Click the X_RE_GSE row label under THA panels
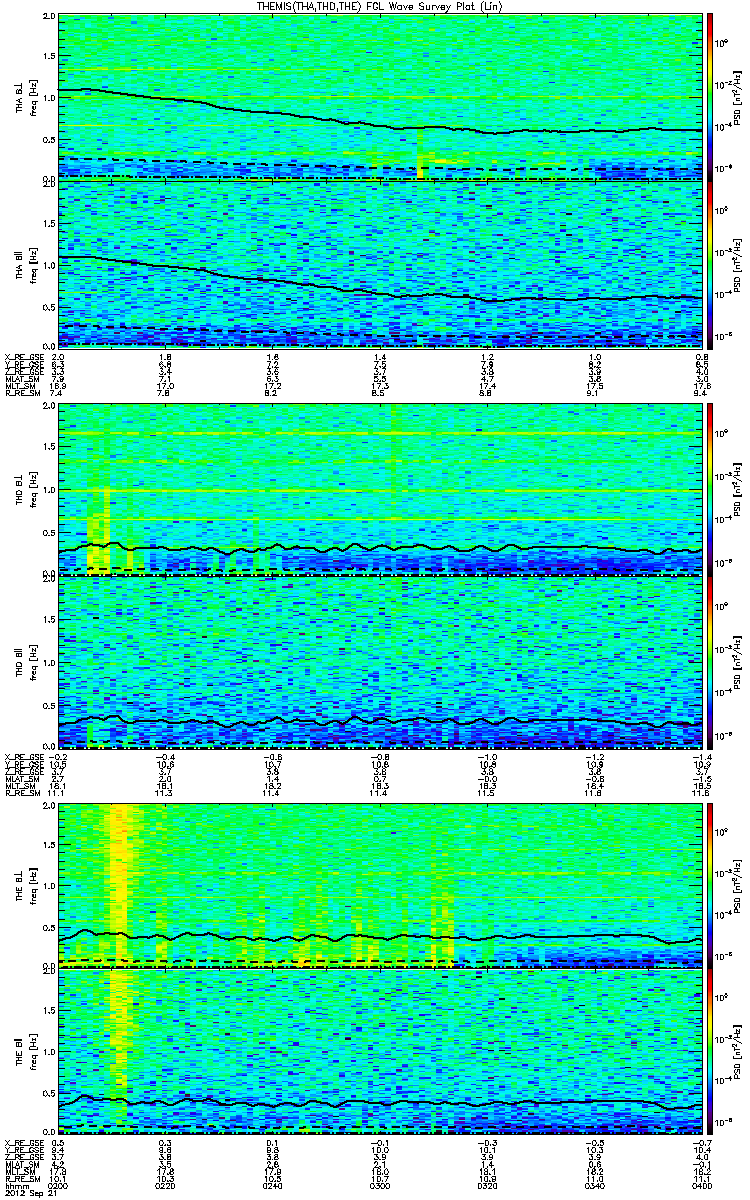Screen dimensions: 750x1200 (24, 355)
